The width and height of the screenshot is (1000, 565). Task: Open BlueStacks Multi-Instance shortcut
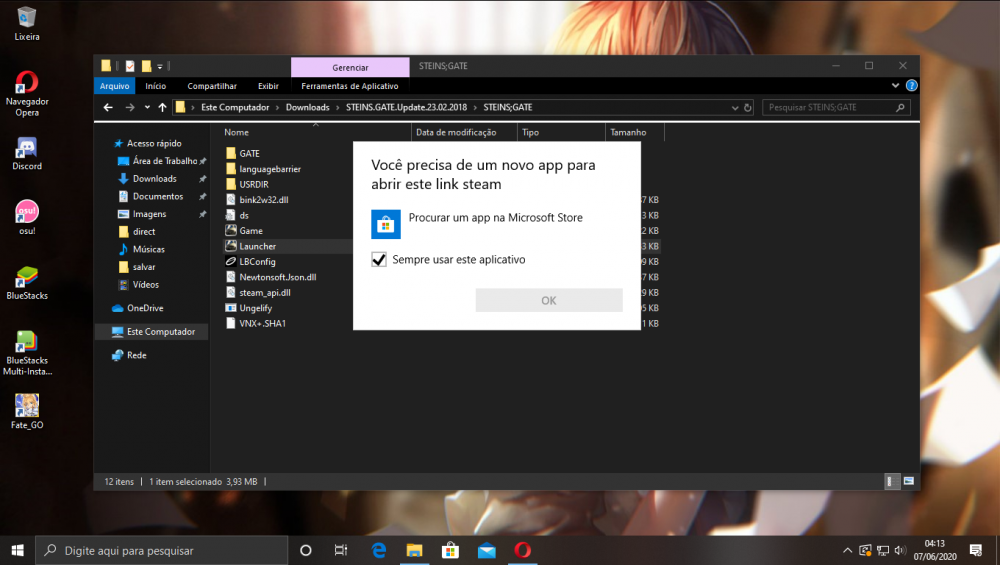pos(27,353)
